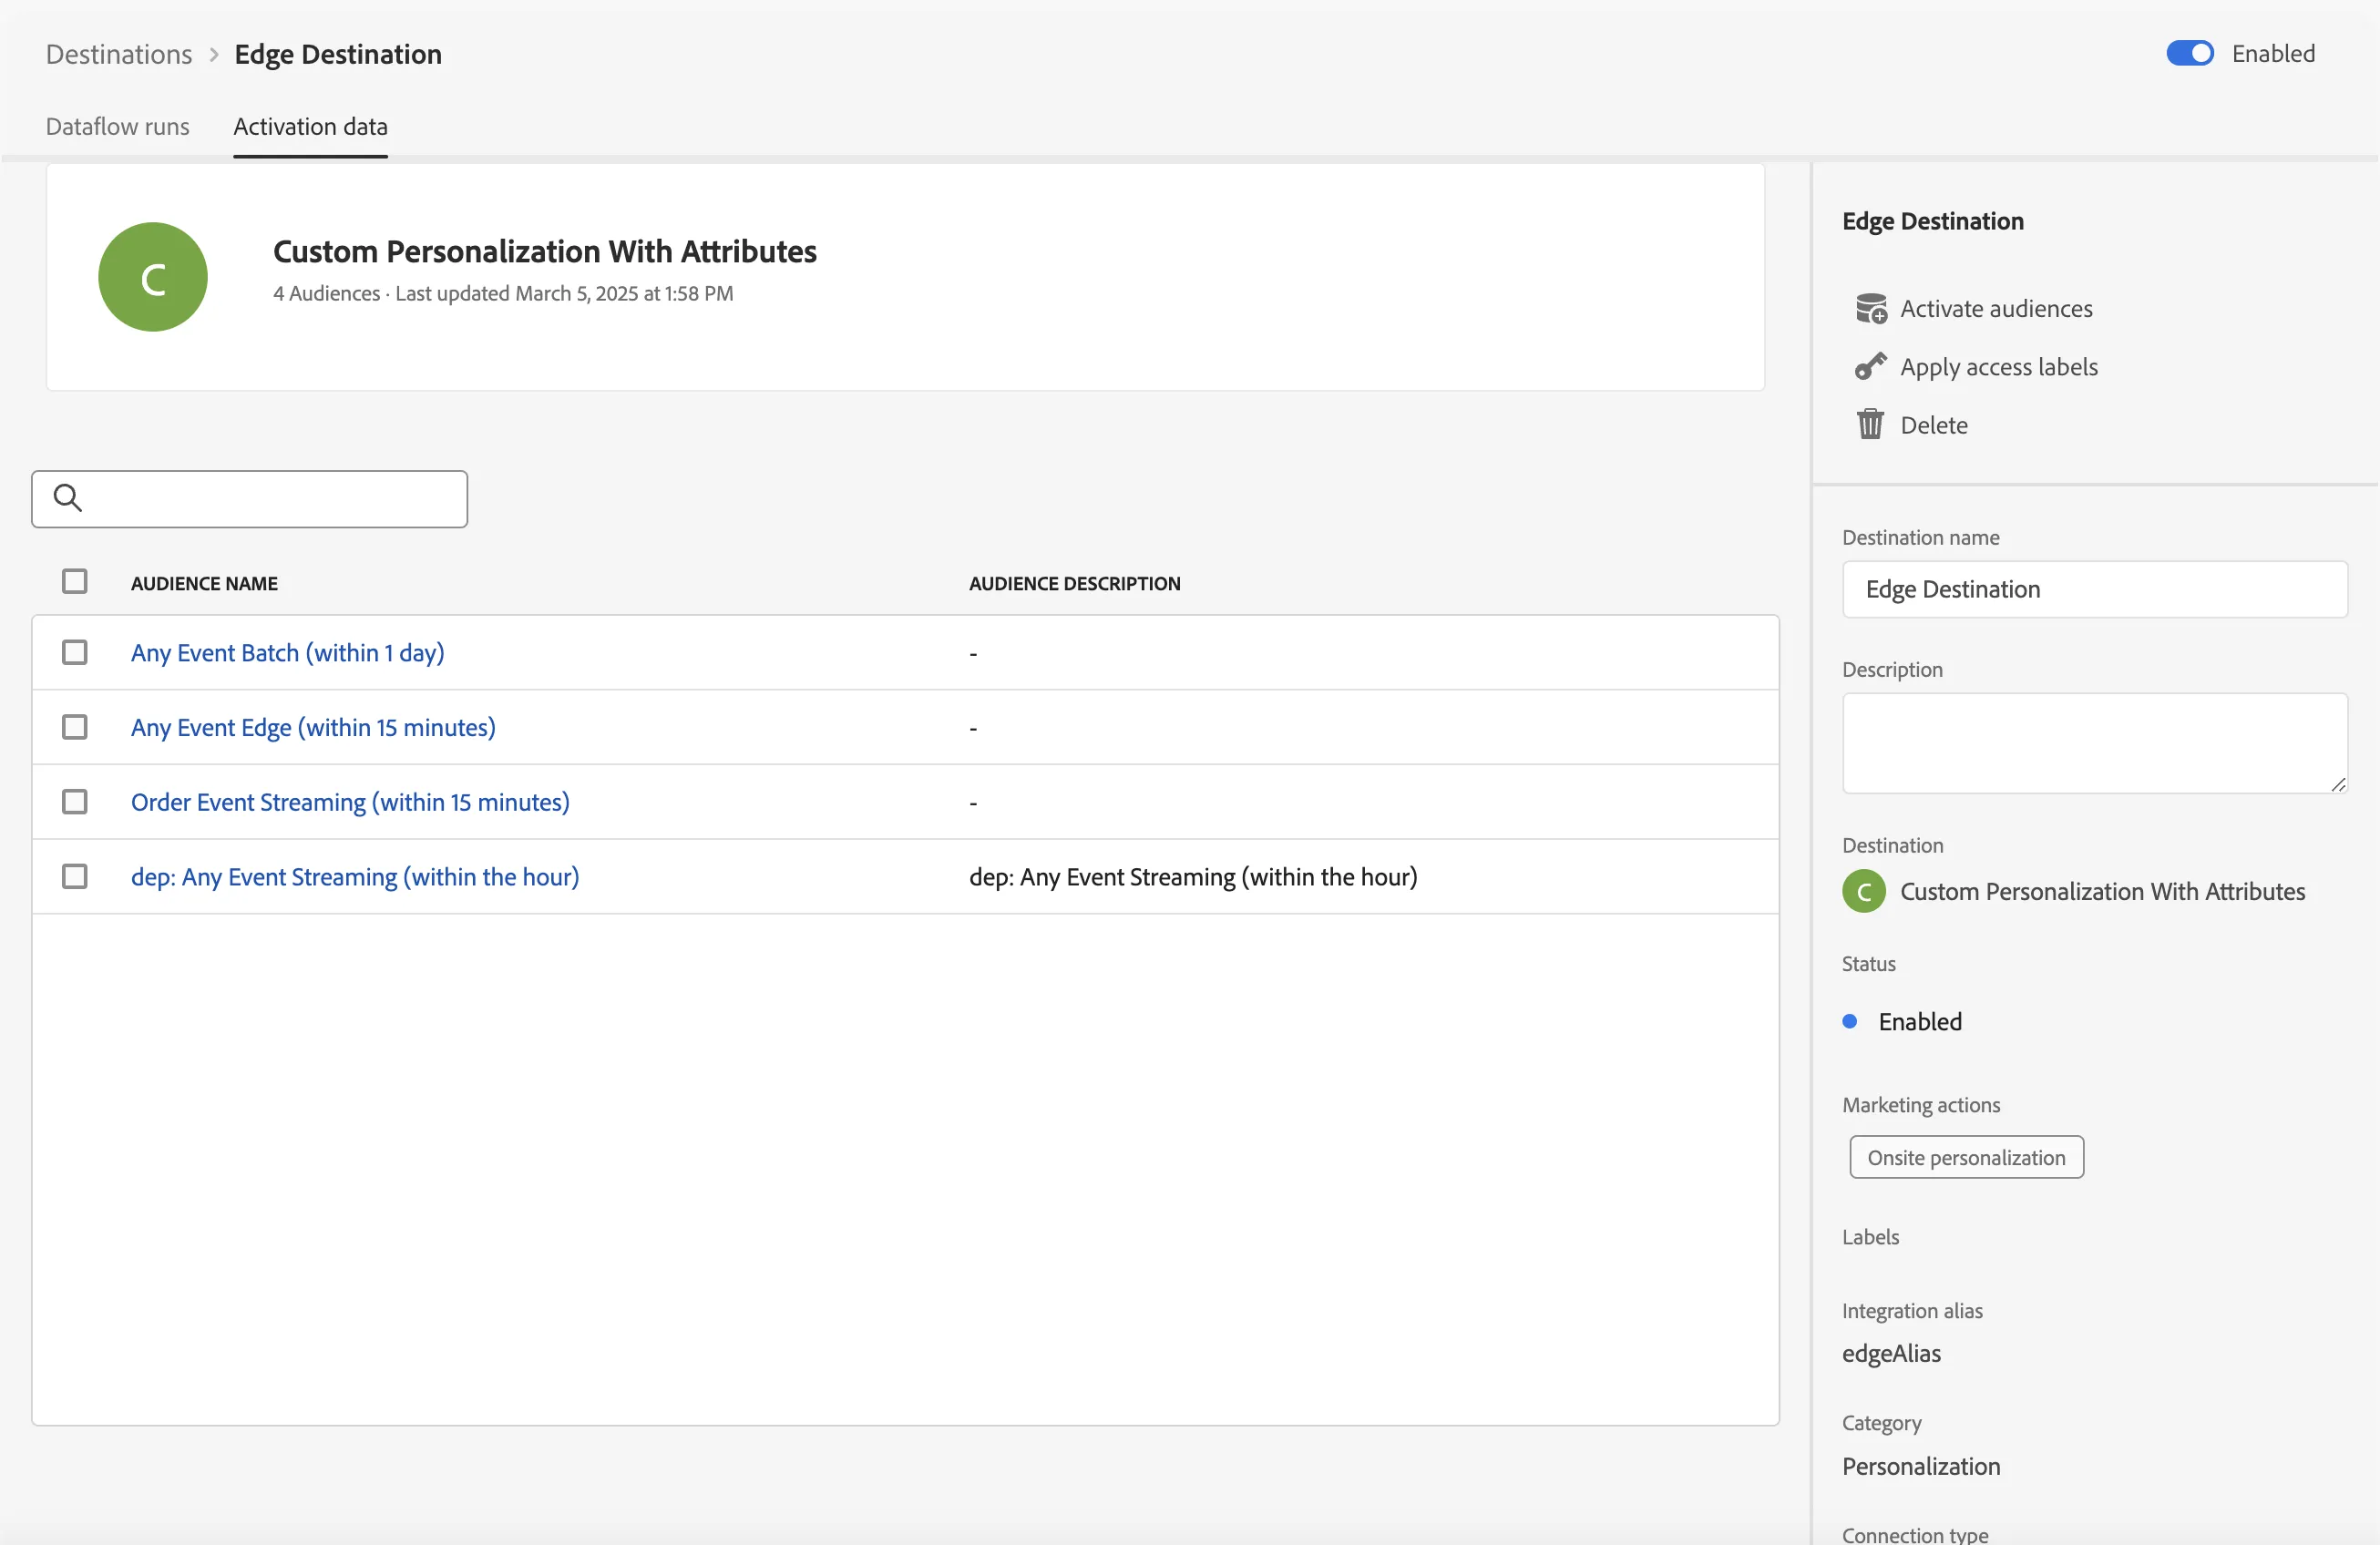2380x1545 pixels.
Task: Open Any Event Batch (within 1 day) audience
Action: point(288,653)
